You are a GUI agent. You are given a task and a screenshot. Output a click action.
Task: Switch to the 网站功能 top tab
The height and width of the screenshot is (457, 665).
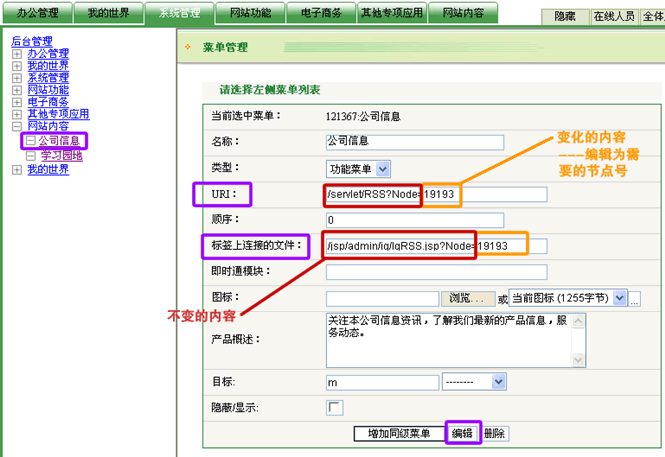point(249,14)
